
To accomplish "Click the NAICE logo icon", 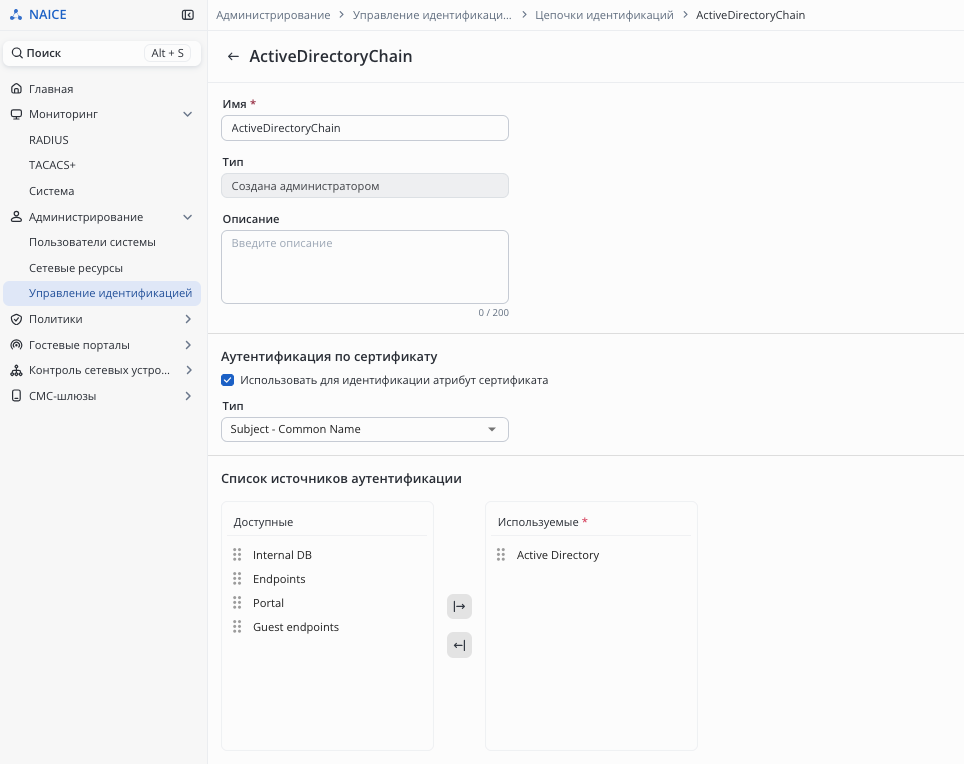I will point(16,15).
